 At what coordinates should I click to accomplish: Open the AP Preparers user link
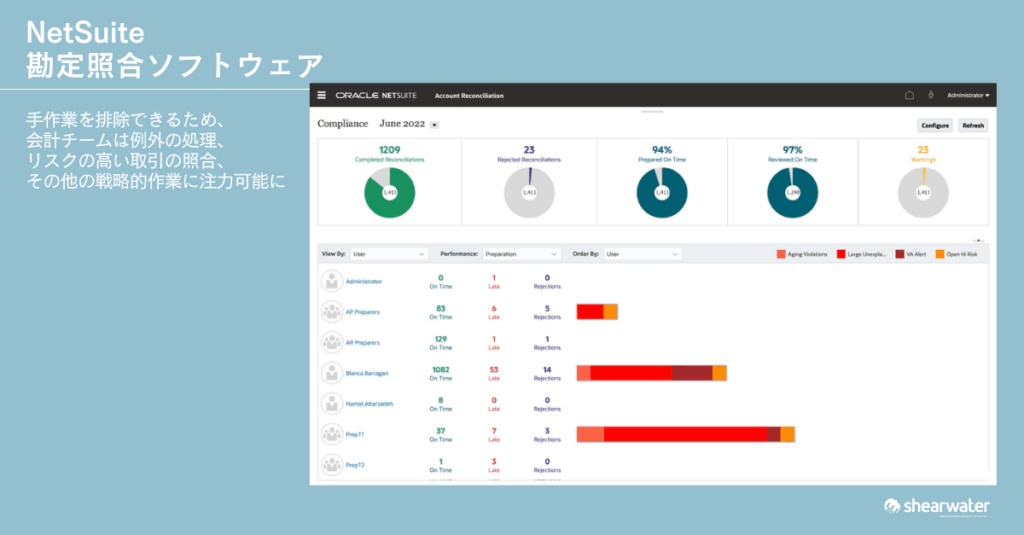point(362,312)
